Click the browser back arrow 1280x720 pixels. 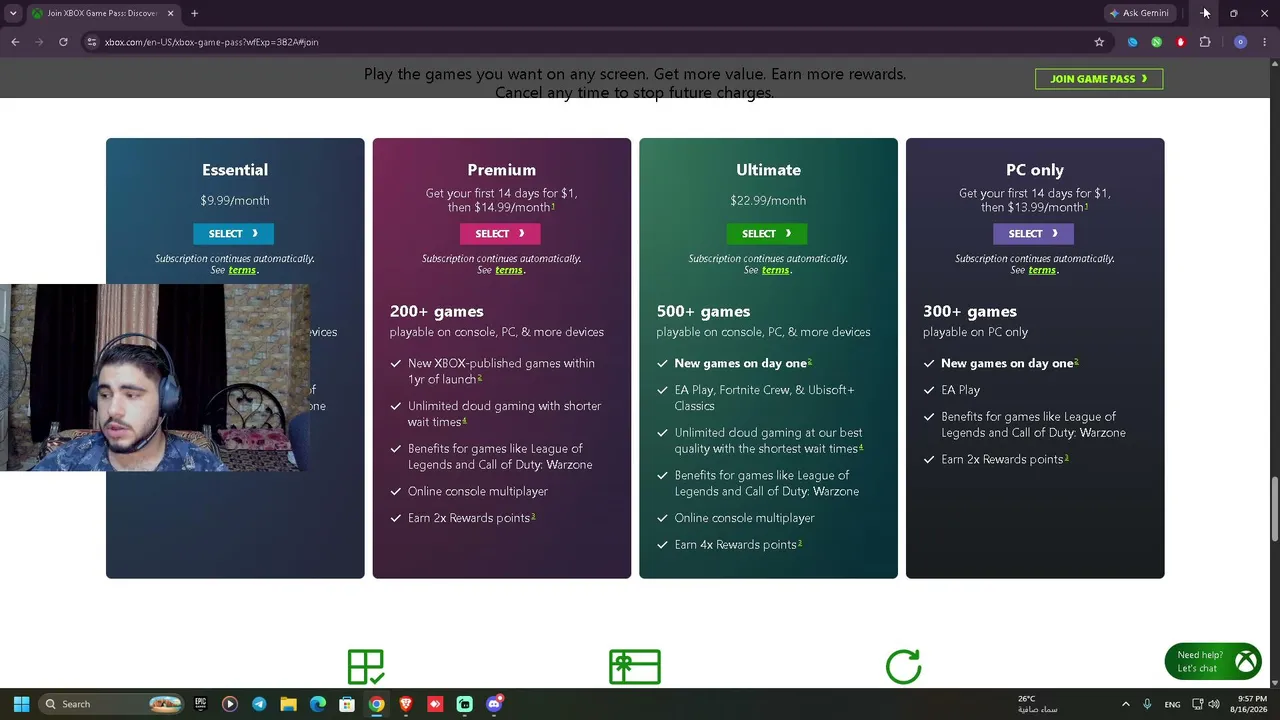click(15, 42)
